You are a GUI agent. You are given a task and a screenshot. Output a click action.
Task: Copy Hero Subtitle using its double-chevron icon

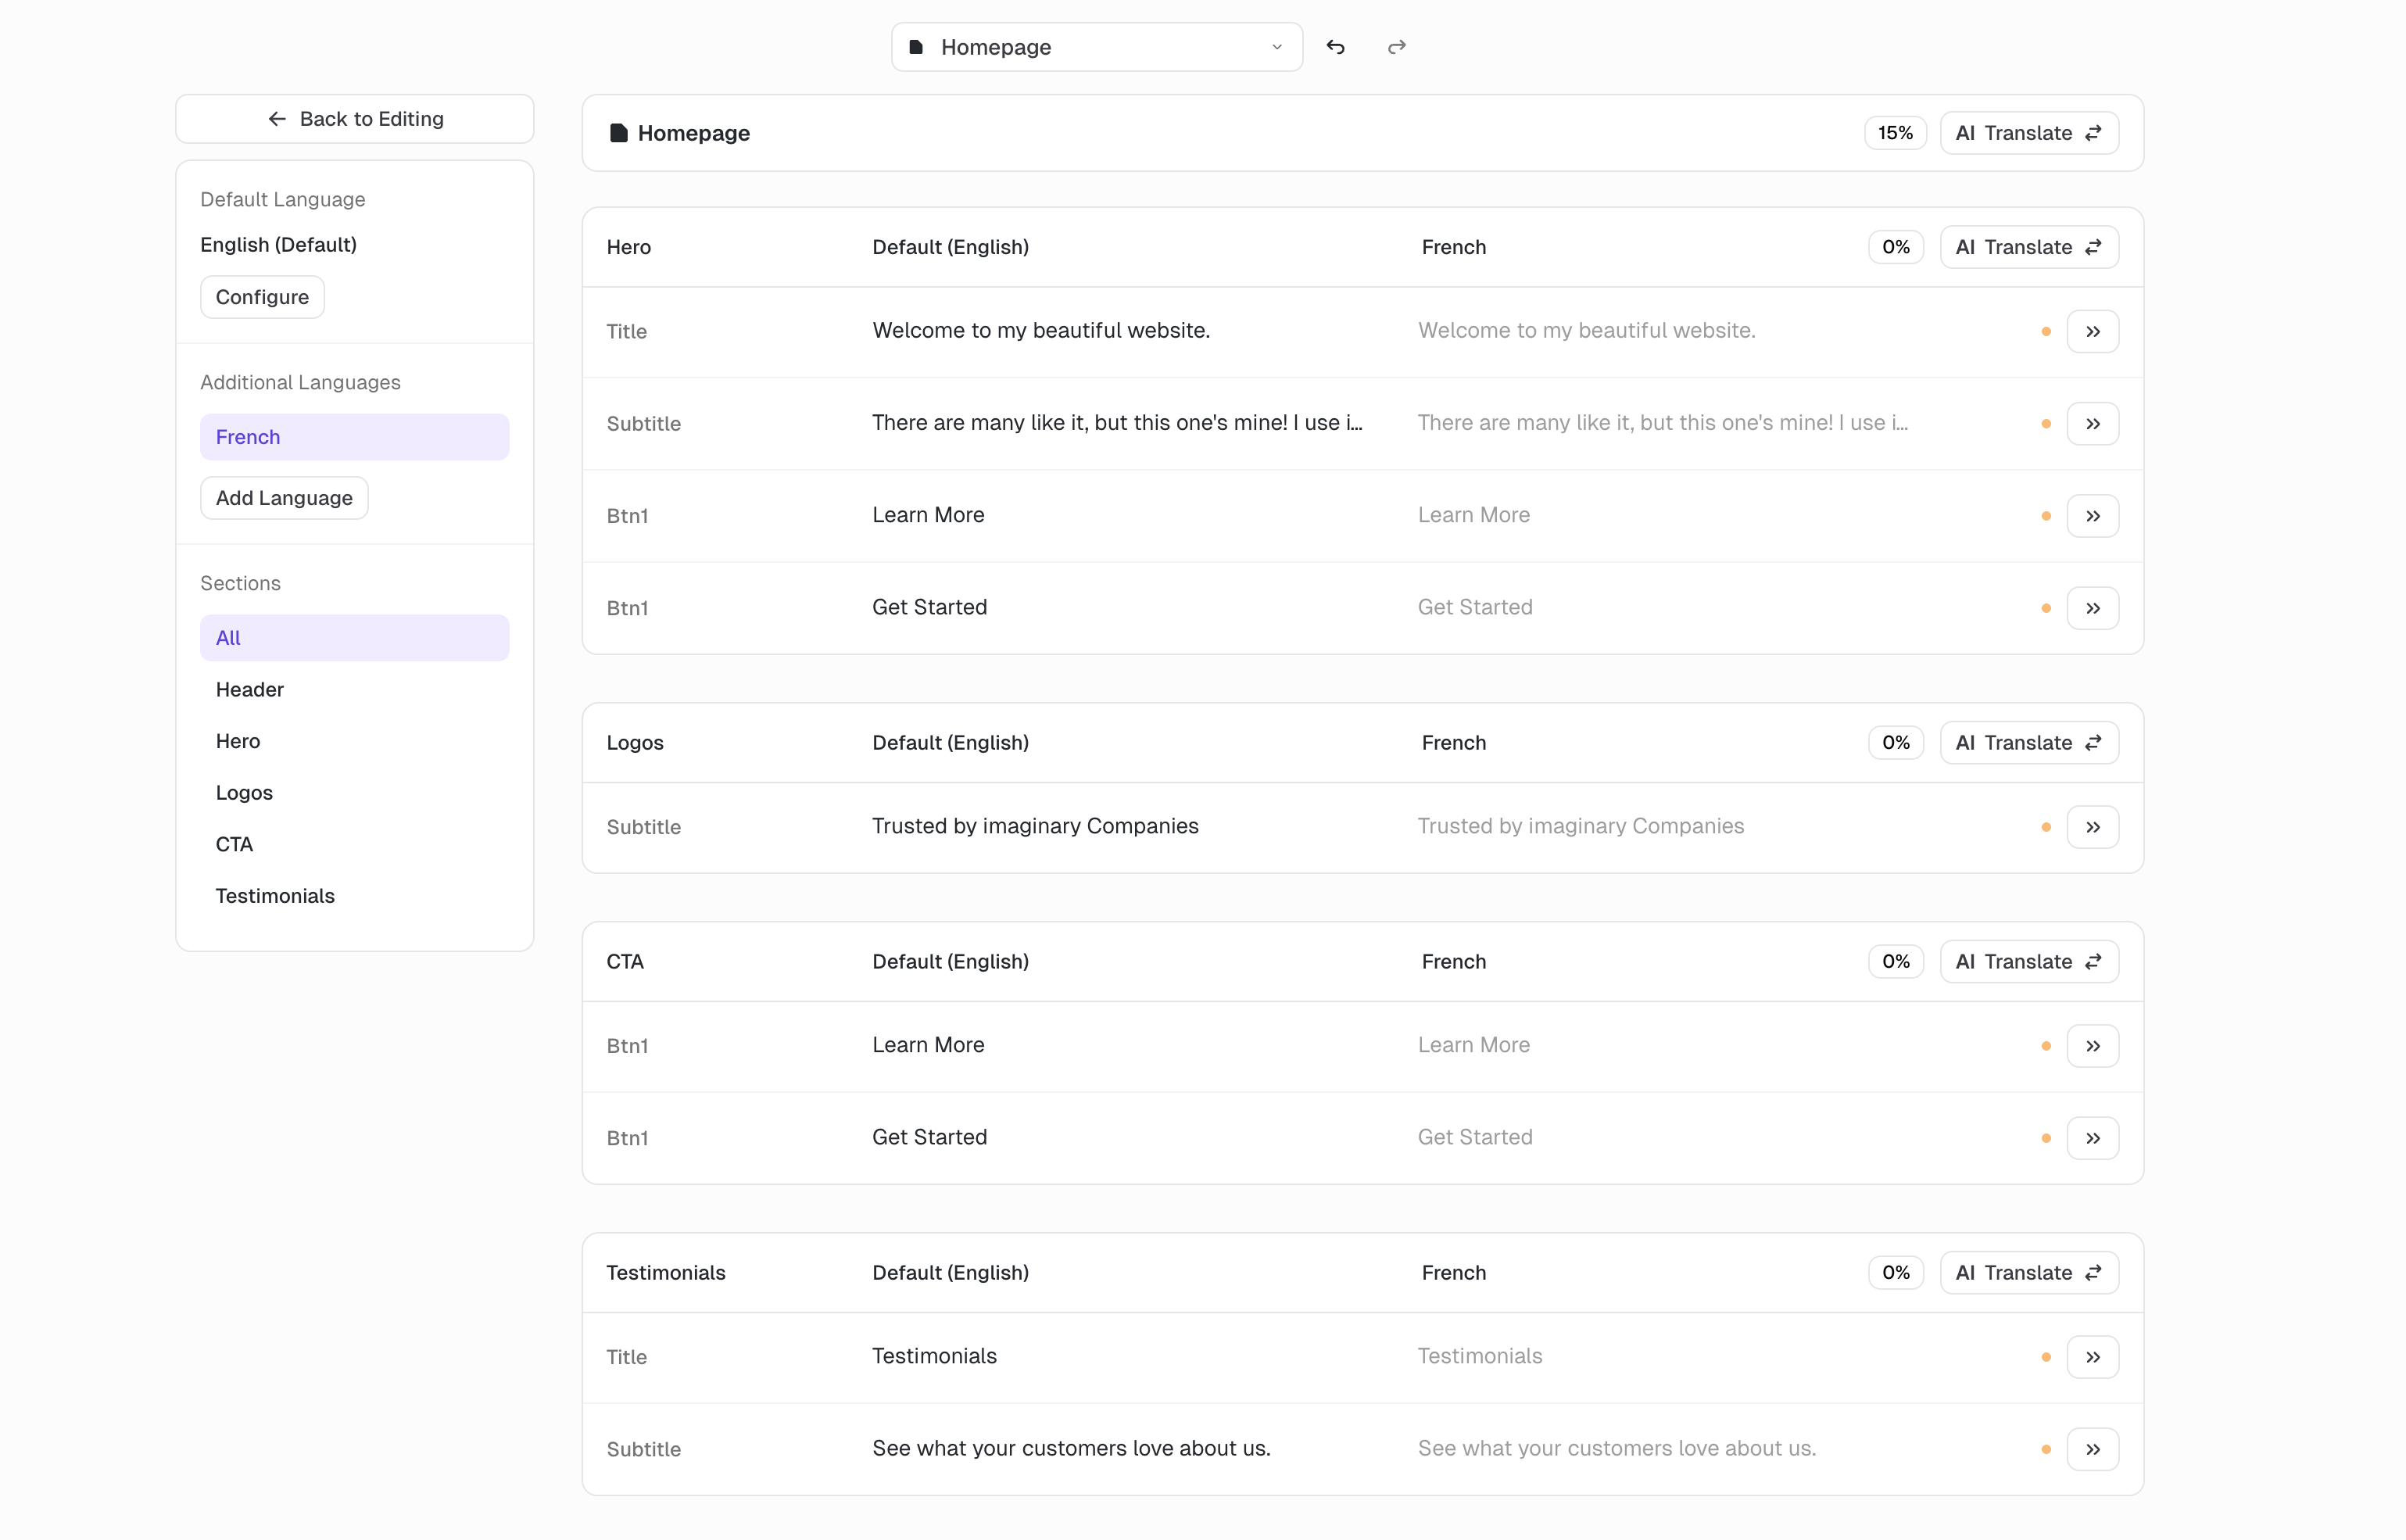coord(2092,424)
